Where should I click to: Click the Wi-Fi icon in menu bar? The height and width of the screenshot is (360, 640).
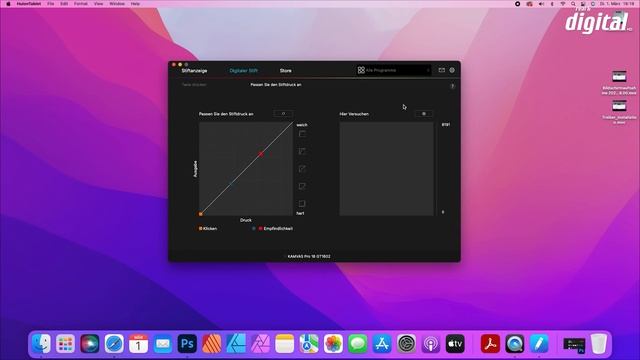[563, 4]
